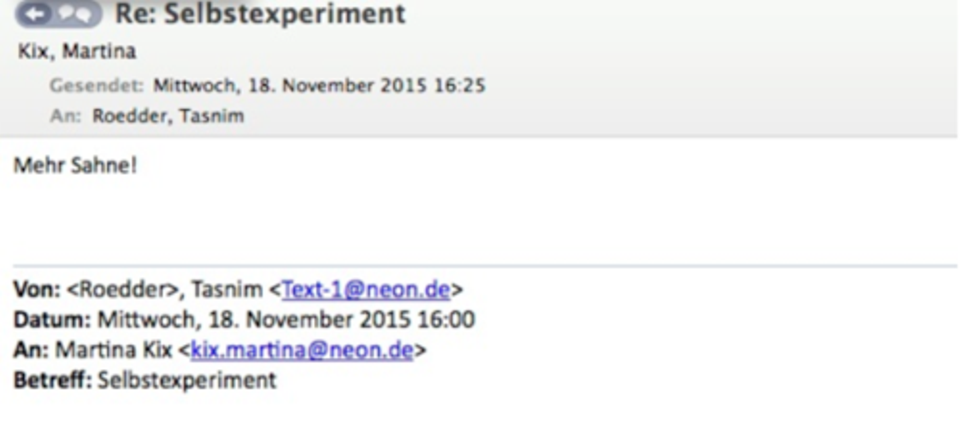Click the quoted Martina Kix recipient name
The width and height of the screenshot is (960, 424).
114,350
